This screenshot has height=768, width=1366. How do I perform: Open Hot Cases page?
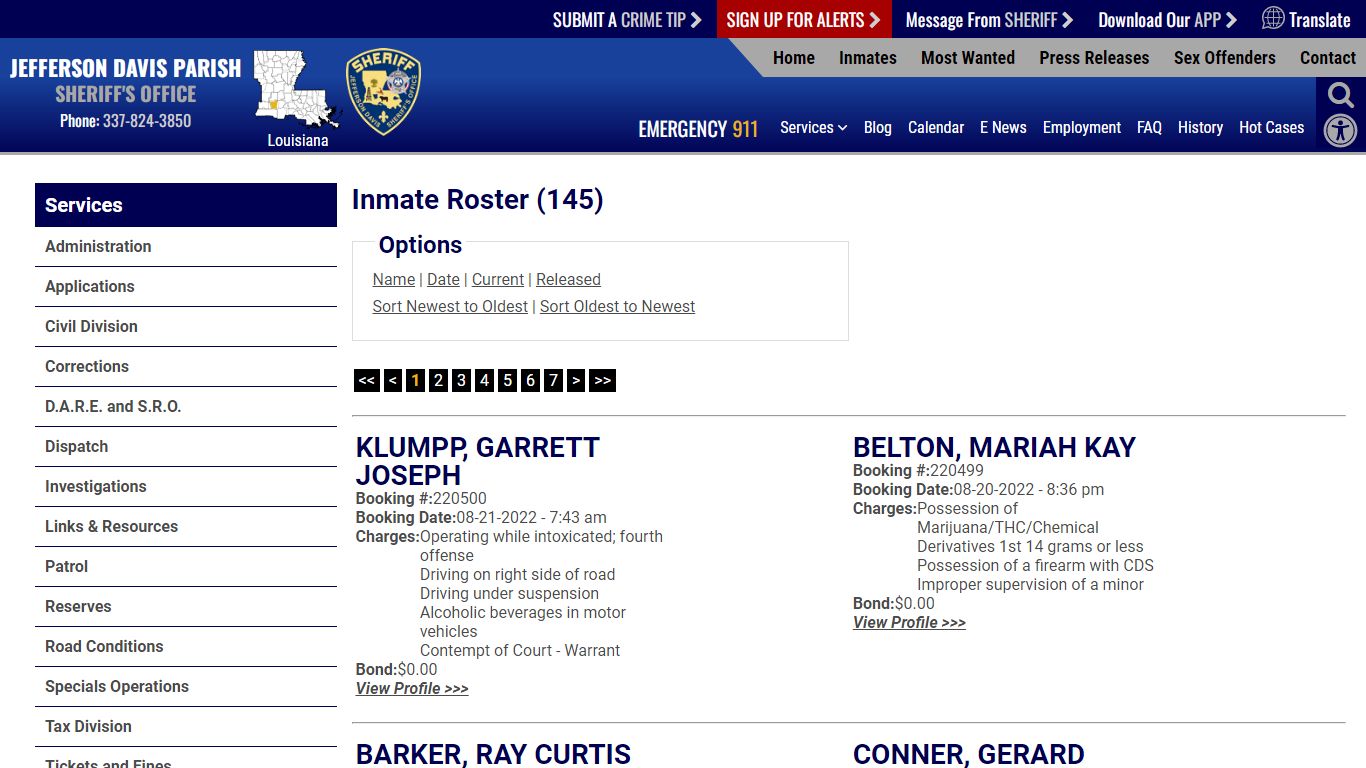pos(1272,127)
